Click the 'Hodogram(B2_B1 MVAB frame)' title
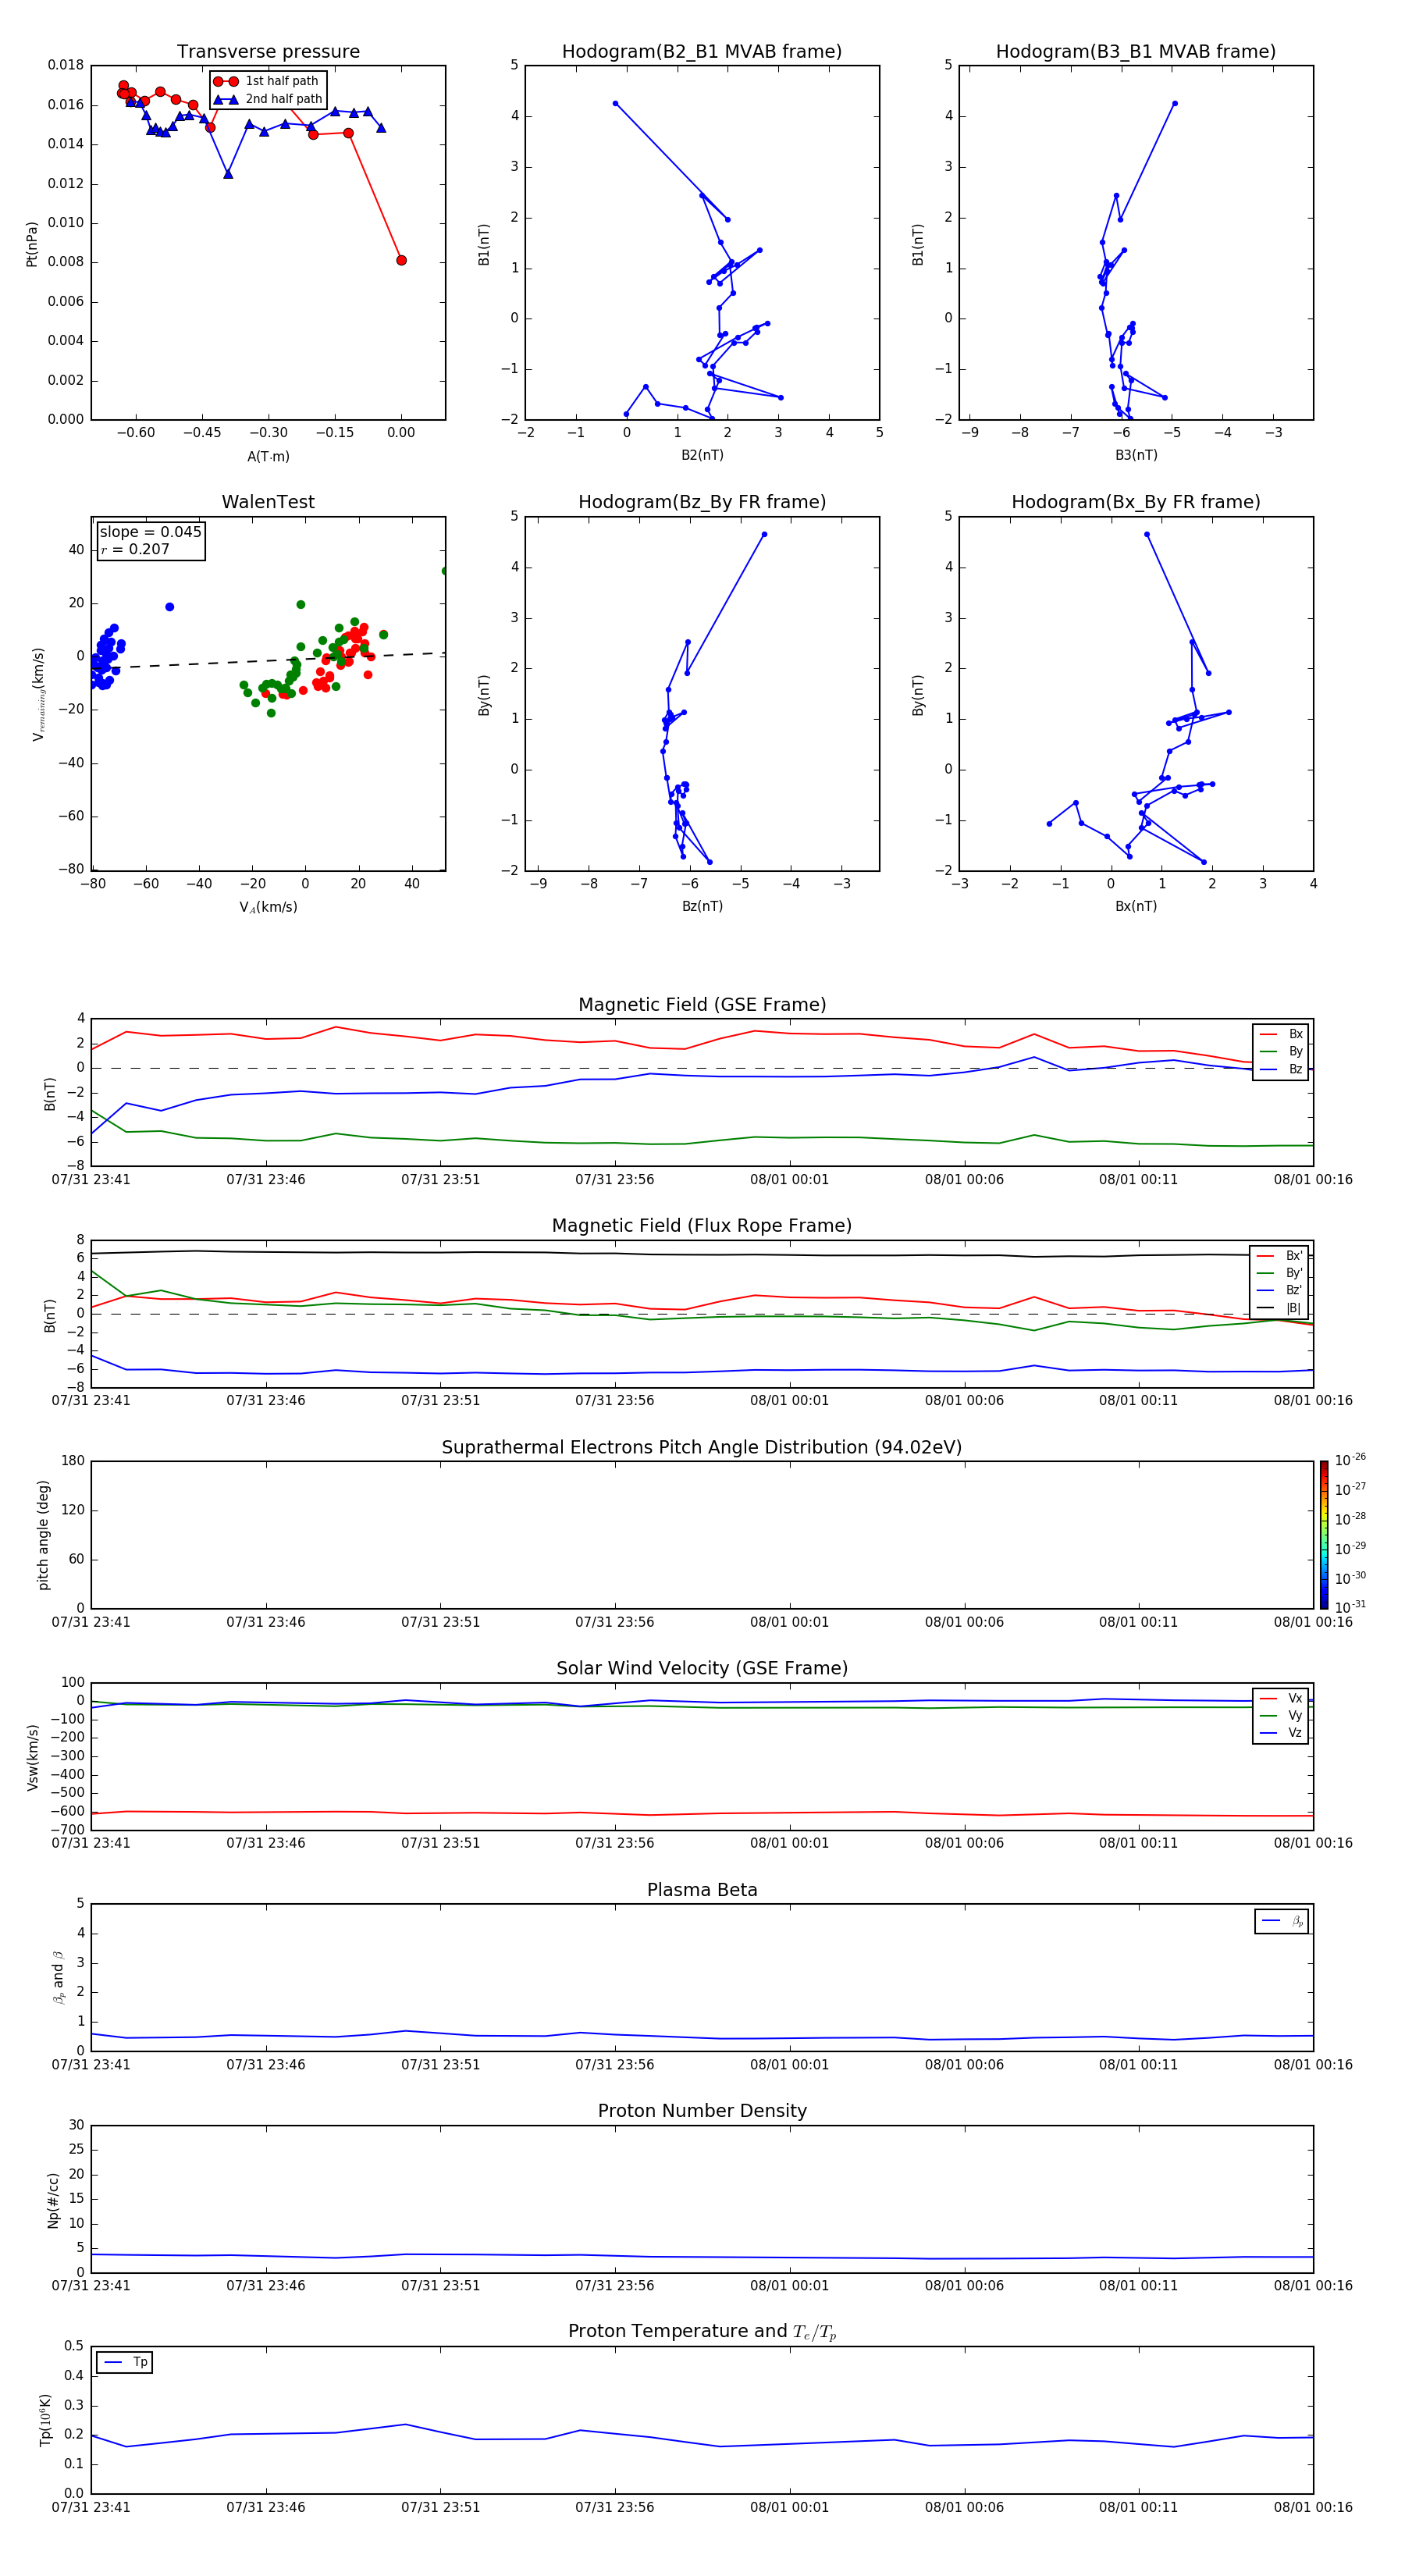The height and width of the screenshot is (2576, 1405). click(702, 52)
